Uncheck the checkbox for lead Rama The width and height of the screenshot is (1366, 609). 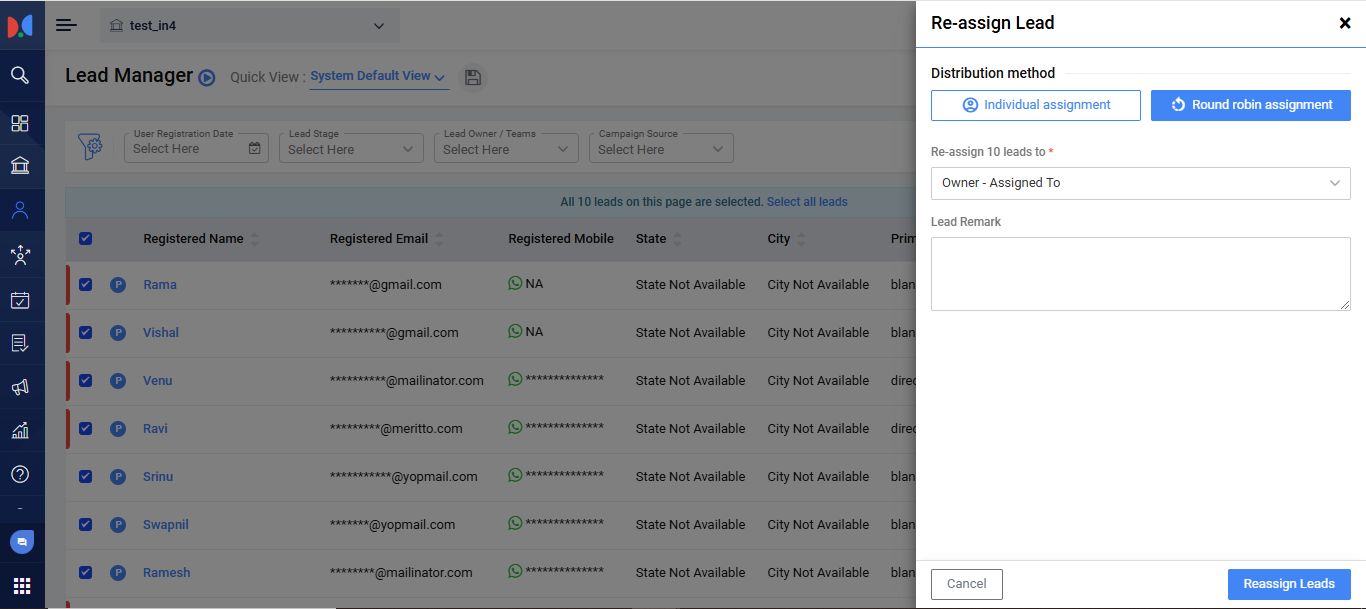tap(85, 284)
